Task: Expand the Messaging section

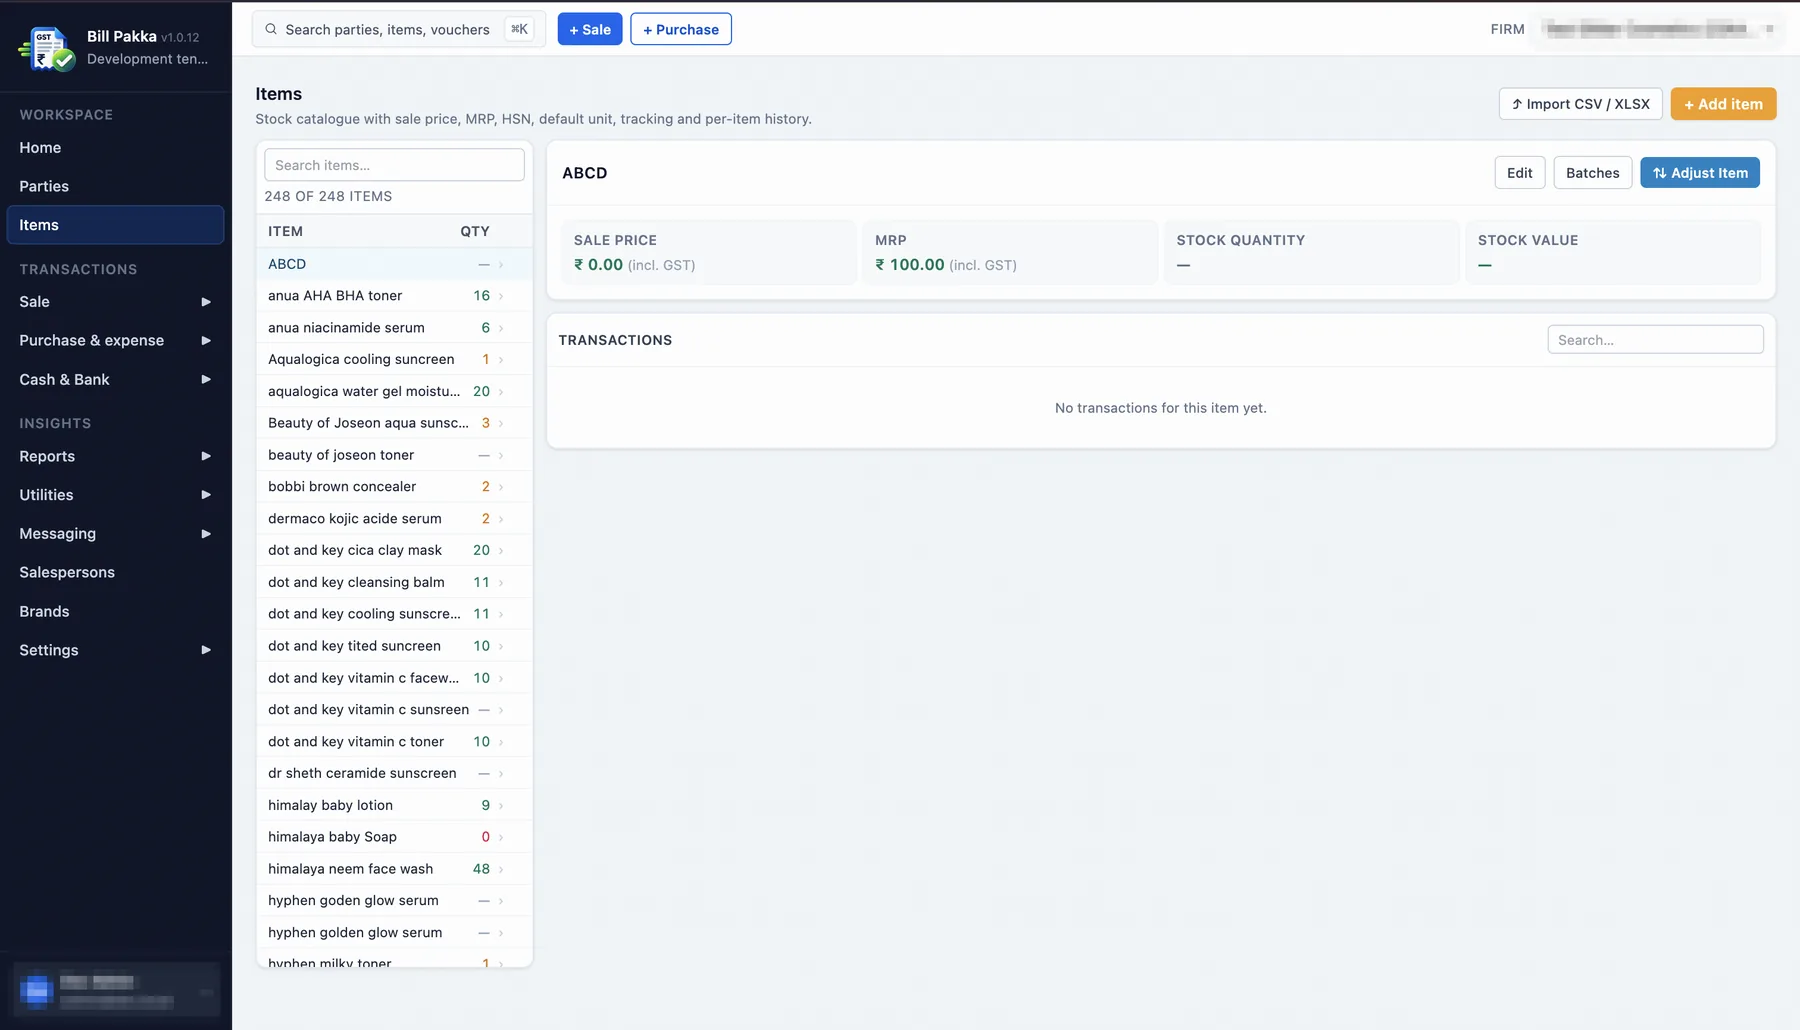Action: tap(115, 534)
